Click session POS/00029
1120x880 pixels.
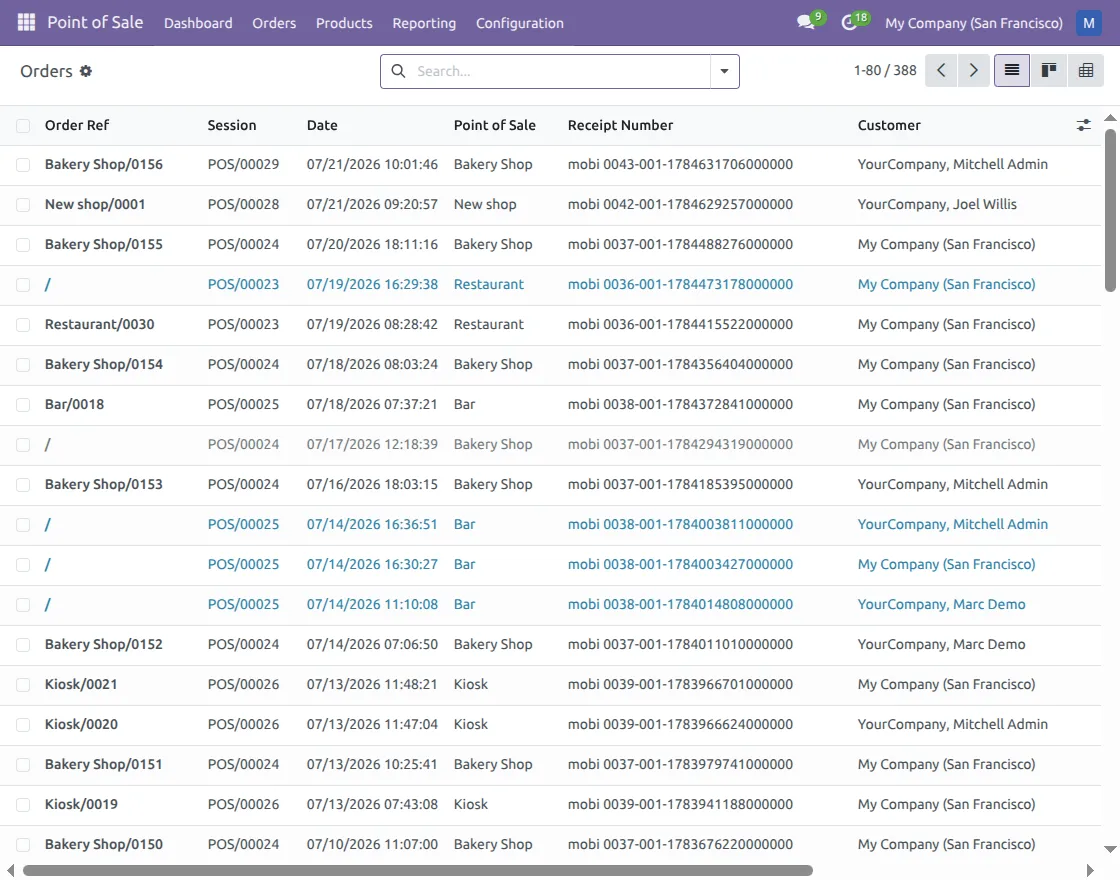[244, 164]
